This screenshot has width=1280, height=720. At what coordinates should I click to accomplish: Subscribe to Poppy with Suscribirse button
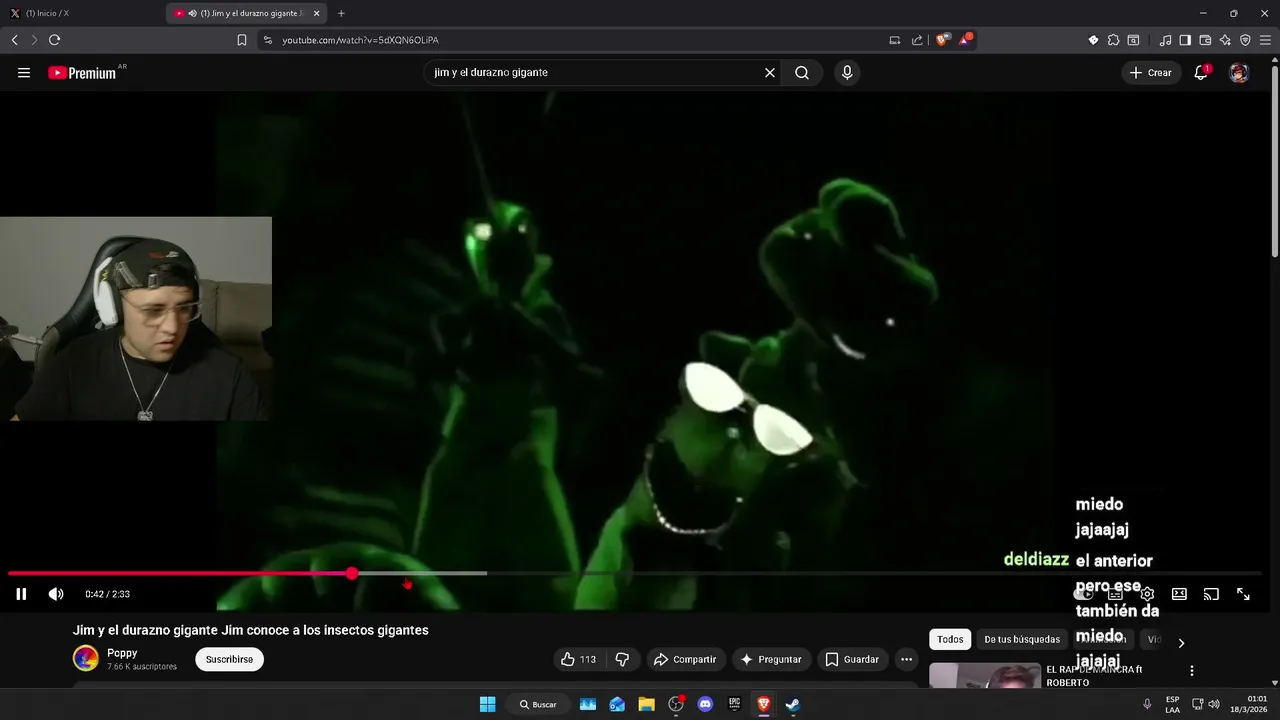tap(229, 659)
